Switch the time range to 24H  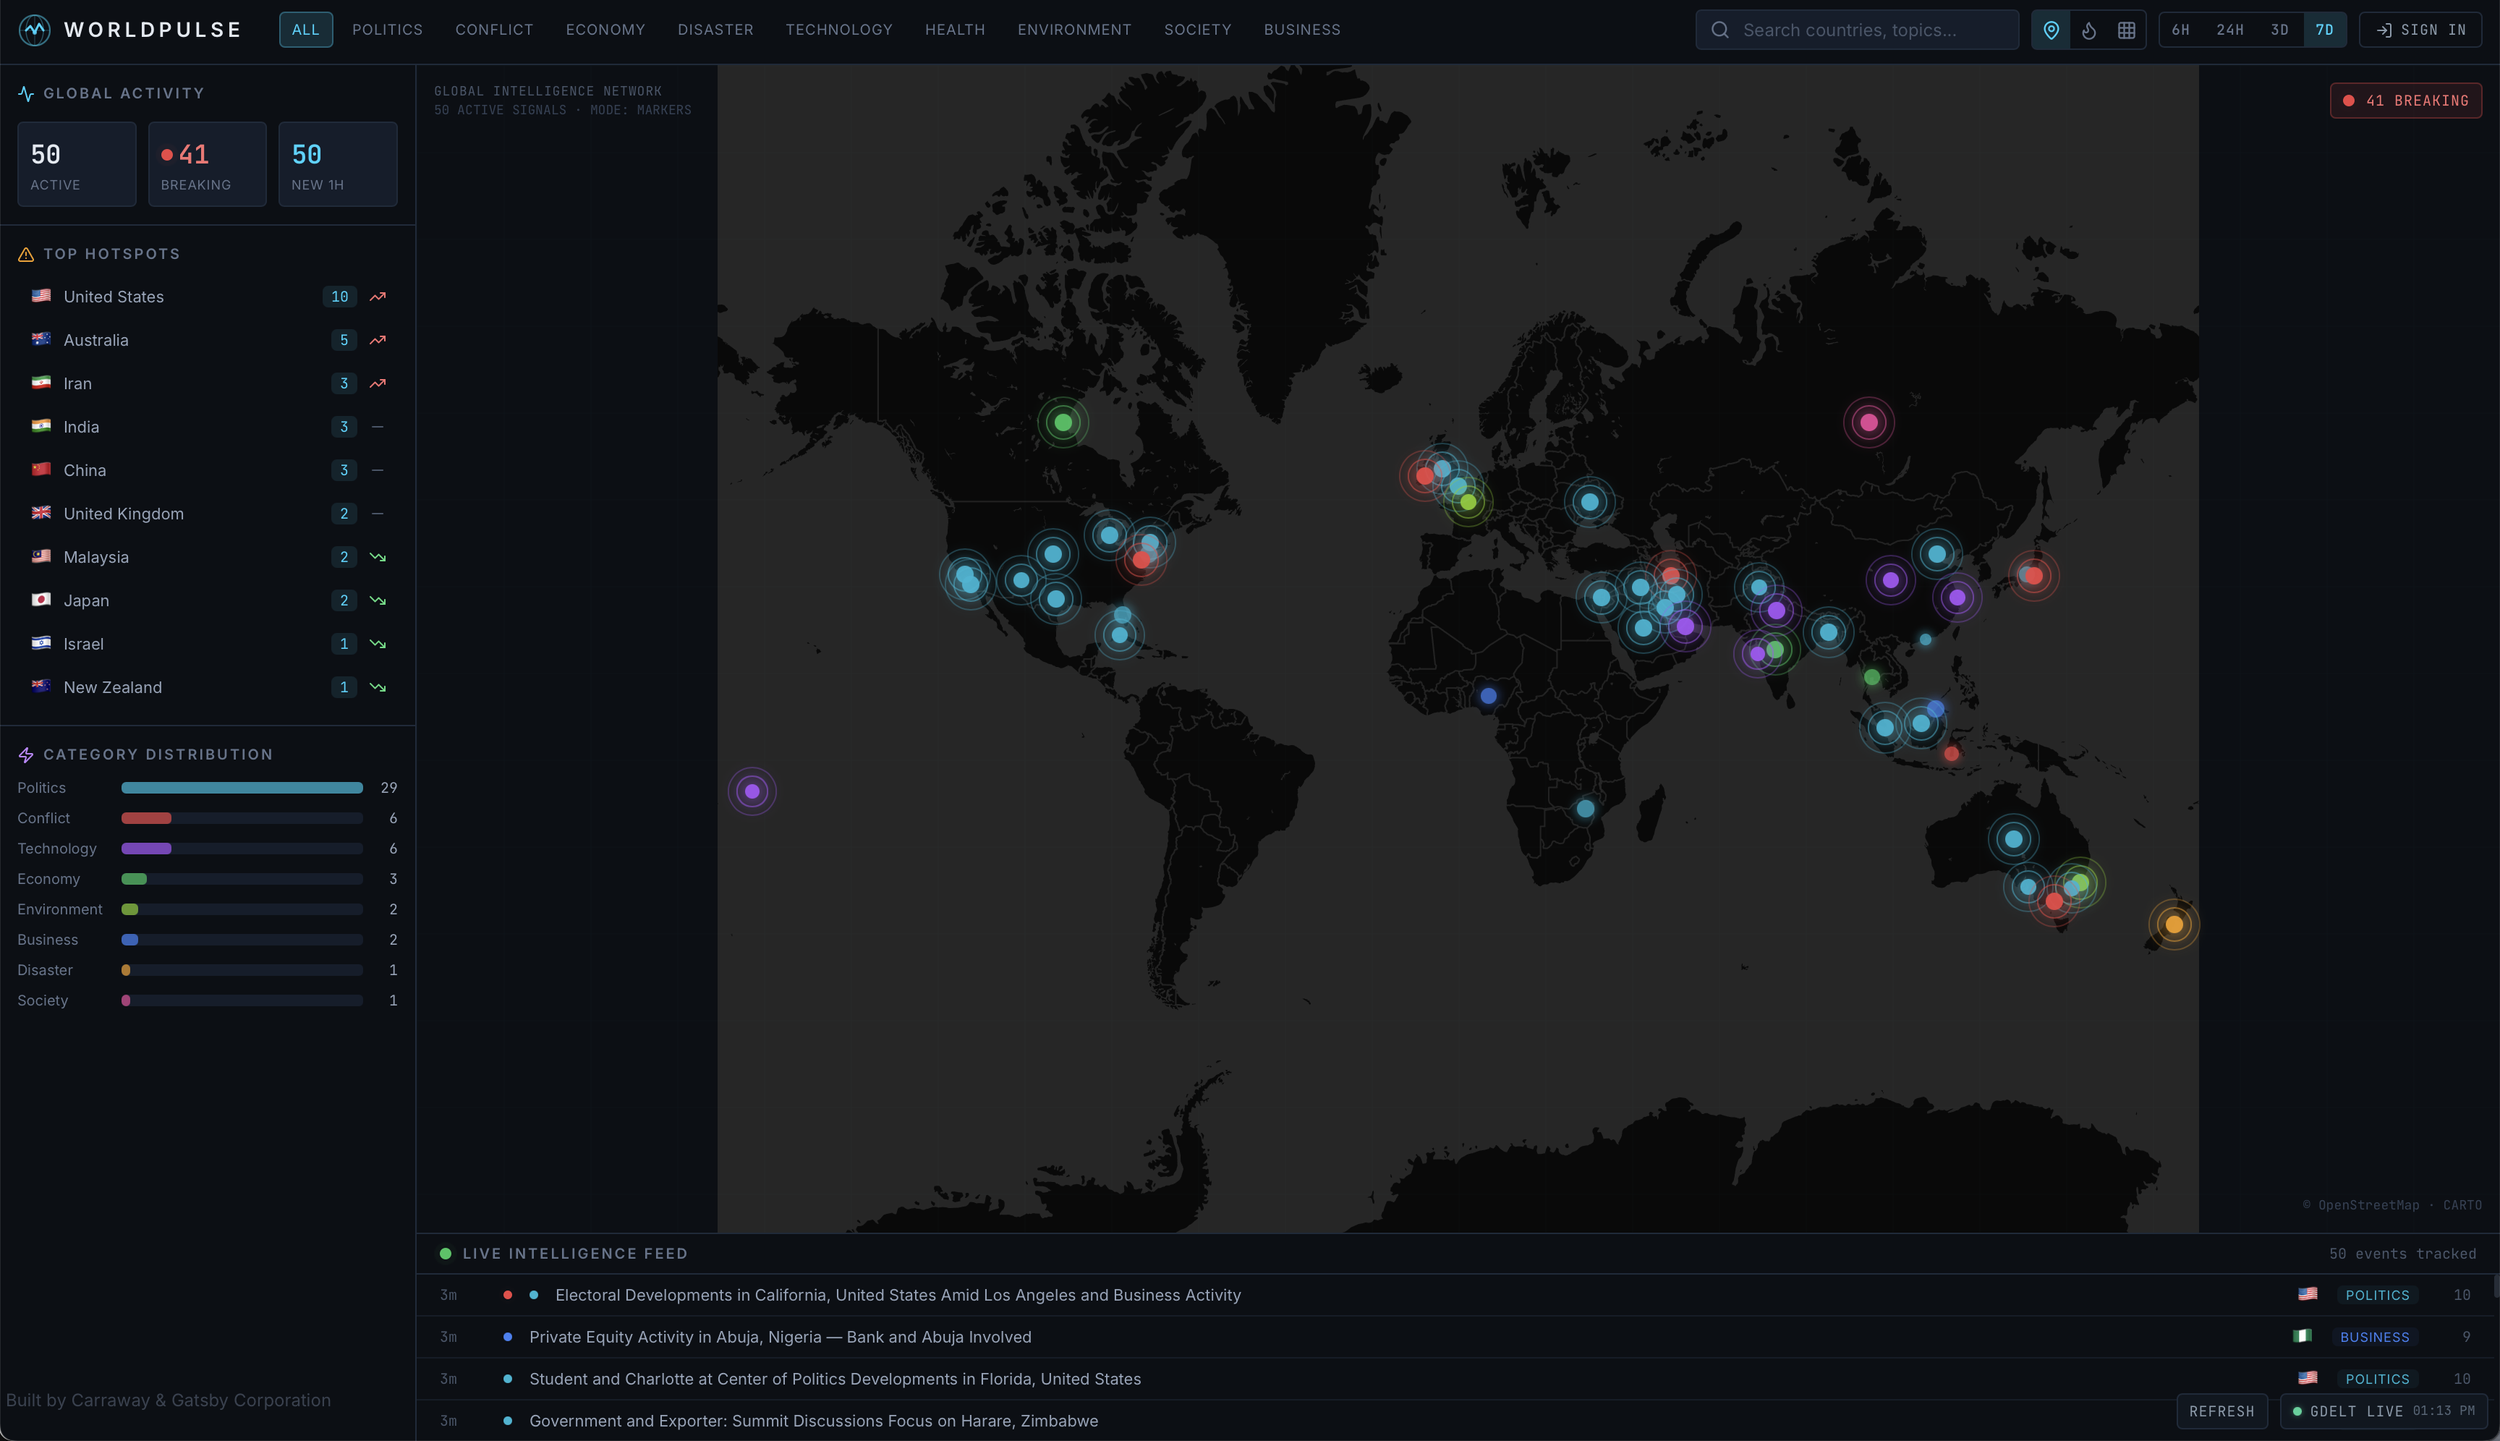coord(2230,29)
